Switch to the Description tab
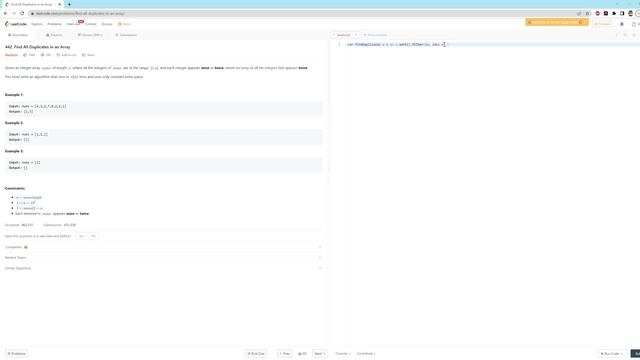This screenshot has width=640, height=360. (x=18, y=35)
